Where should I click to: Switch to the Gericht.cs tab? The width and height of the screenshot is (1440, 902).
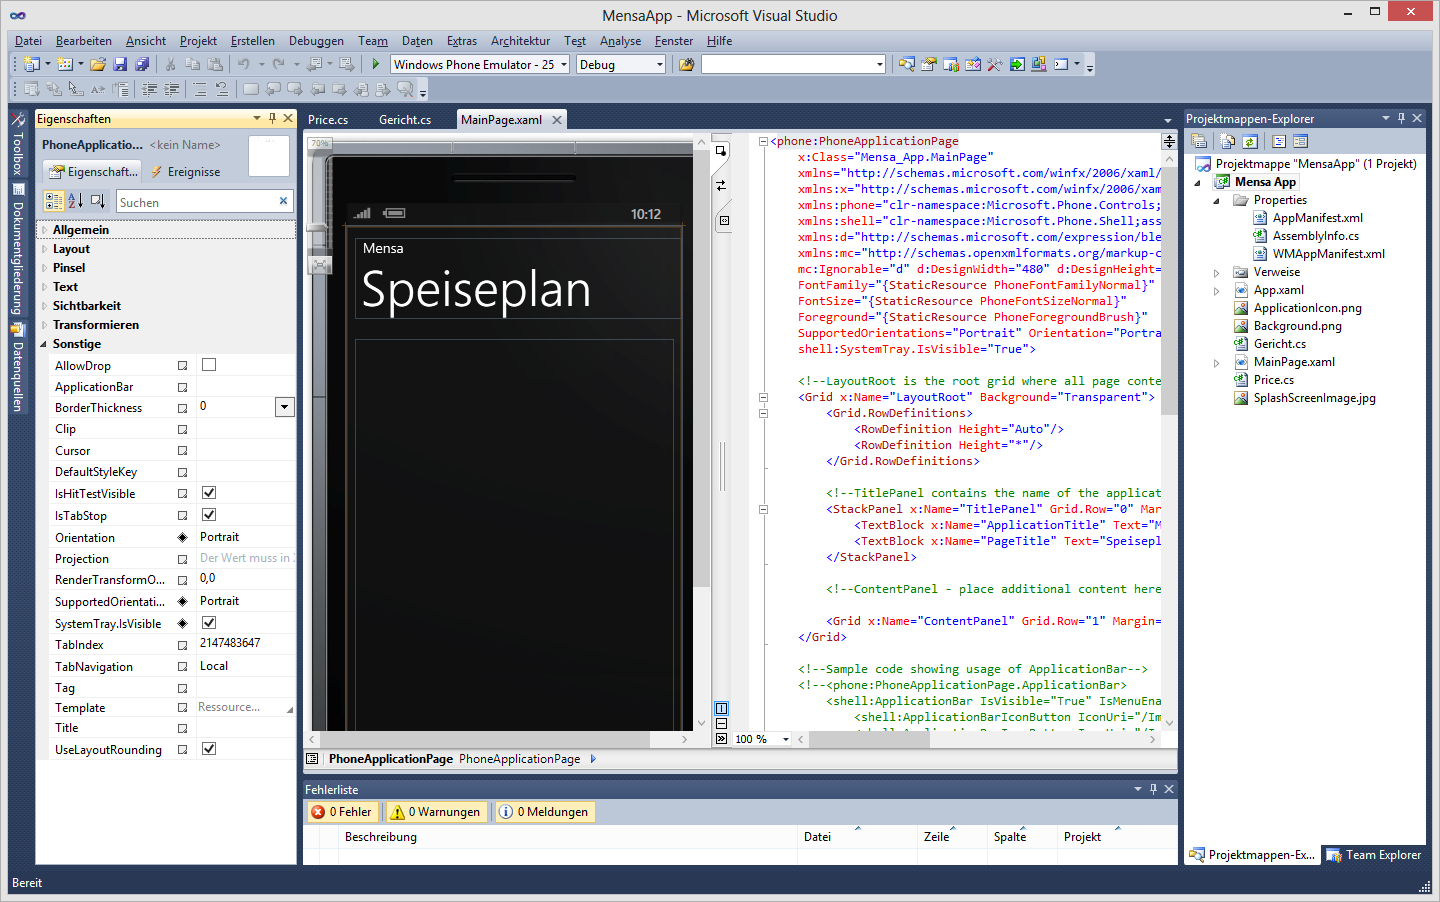(405, 119)
